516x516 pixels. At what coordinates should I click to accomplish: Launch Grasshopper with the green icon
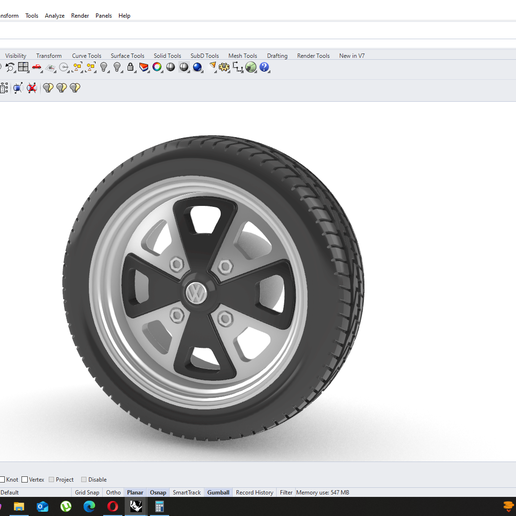coord(251,67)
